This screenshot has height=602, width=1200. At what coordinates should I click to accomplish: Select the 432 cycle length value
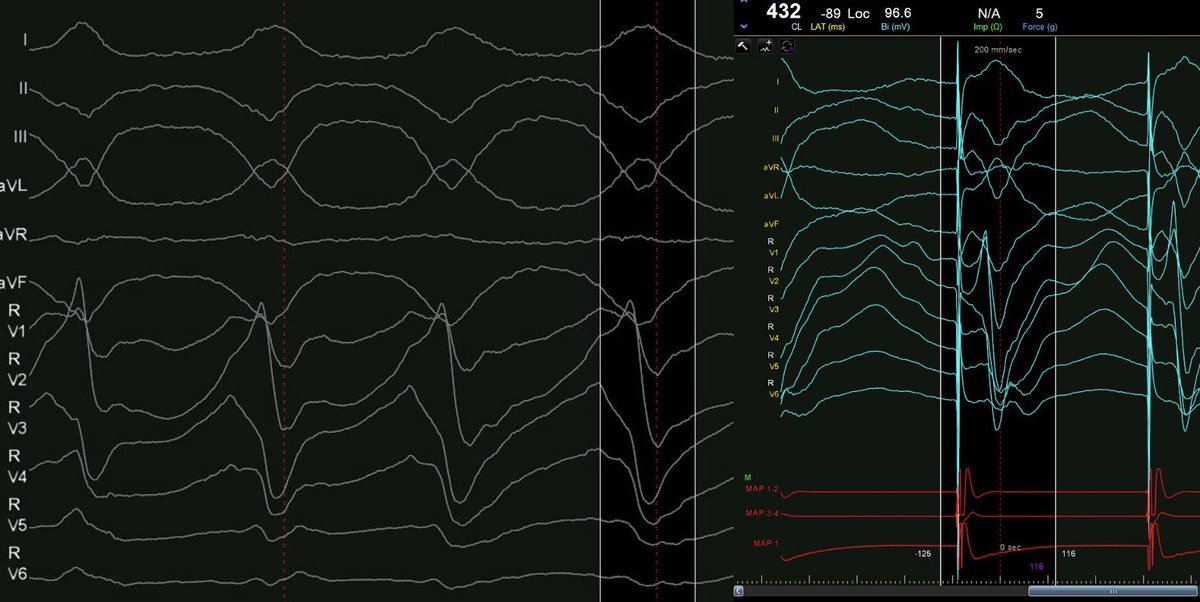[x=784, y=11]
